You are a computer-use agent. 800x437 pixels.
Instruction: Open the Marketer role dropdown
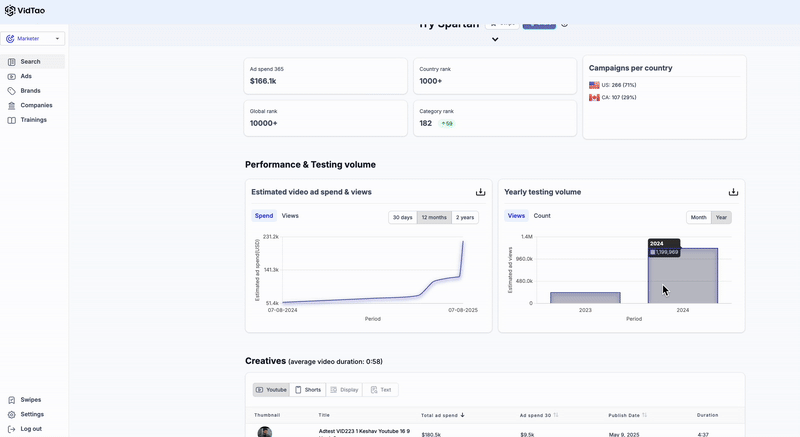point(33,39)
